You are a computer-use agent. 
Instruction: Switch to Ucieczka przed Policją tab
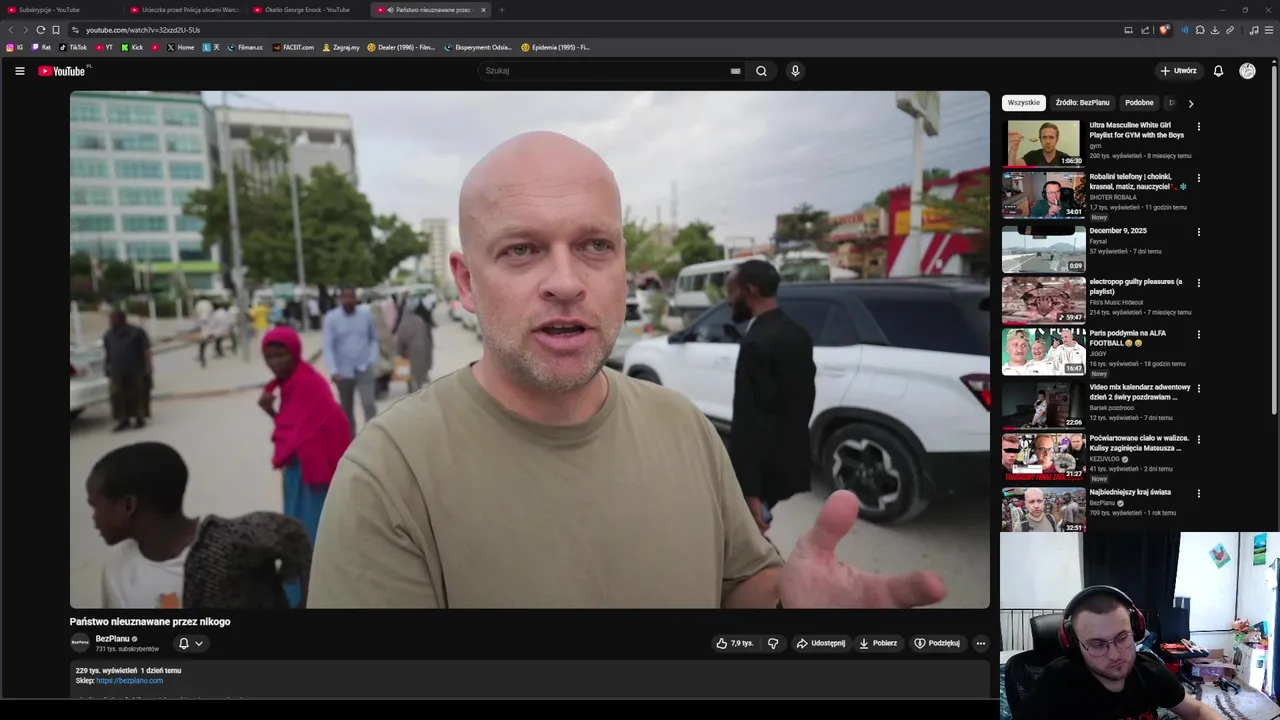pos(185,10)
